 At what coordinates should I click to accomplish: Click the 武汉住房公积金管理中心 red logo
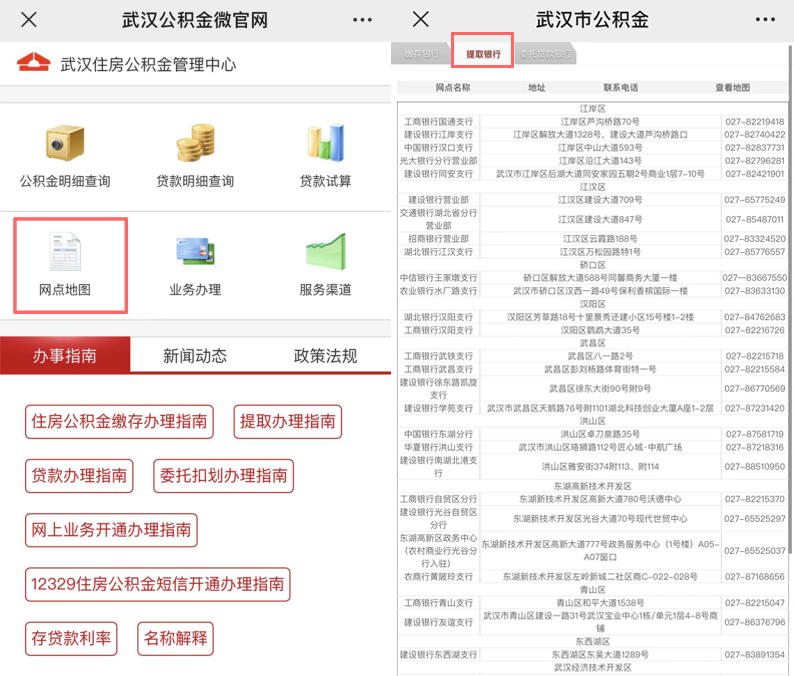[x=33, y=63]
